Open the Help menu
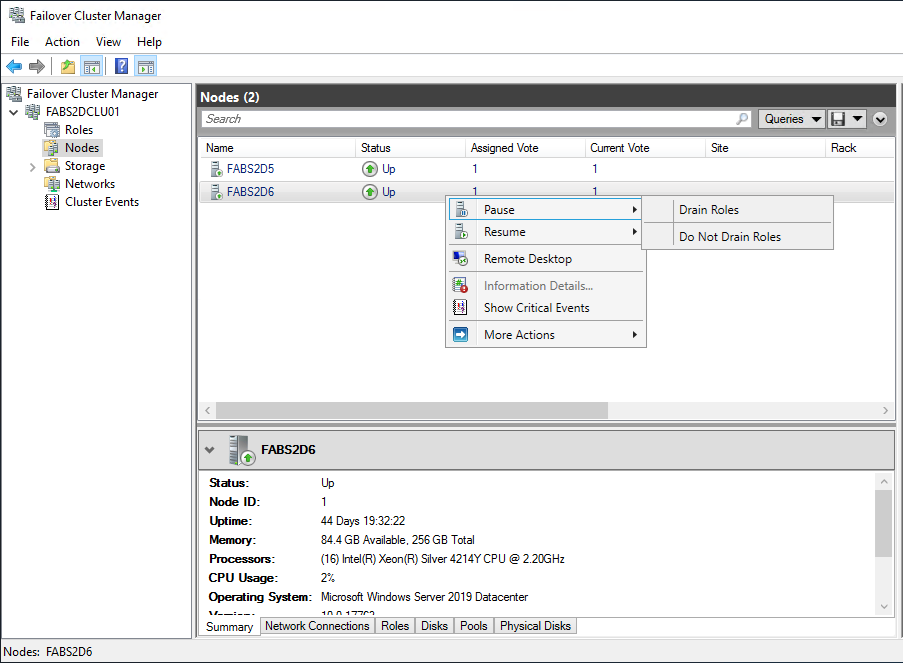The image size is (903, 663). click(x=149, y=42)
